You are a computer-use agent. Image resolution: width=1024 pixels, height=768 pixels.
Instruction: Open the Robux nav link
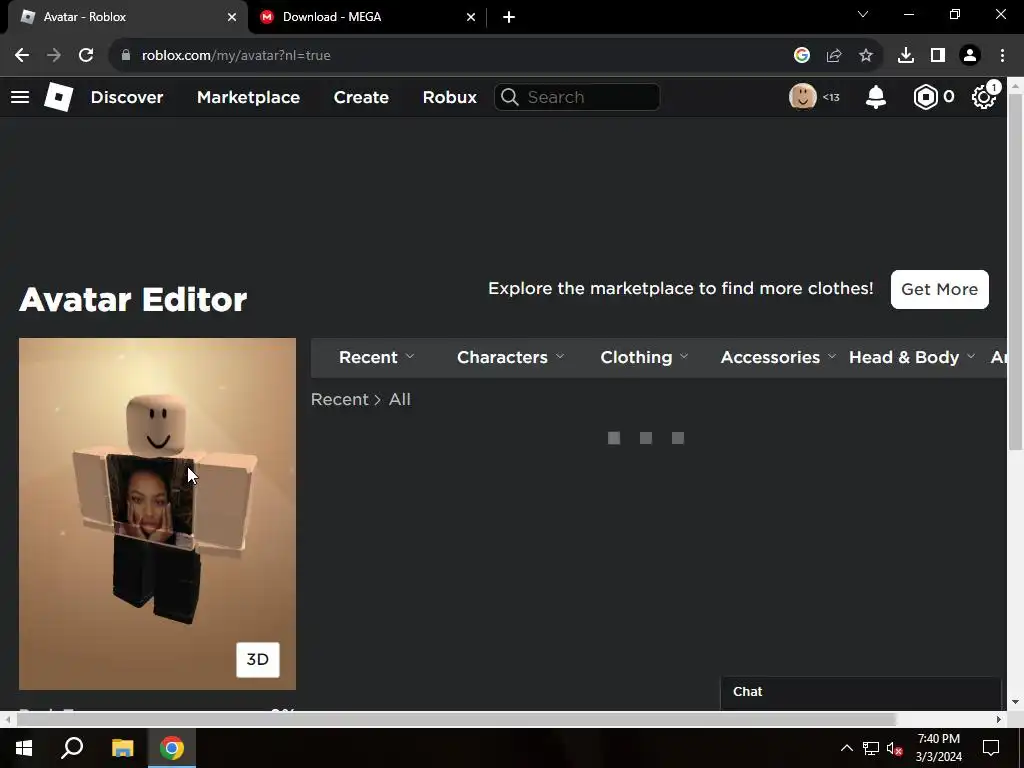450,97
